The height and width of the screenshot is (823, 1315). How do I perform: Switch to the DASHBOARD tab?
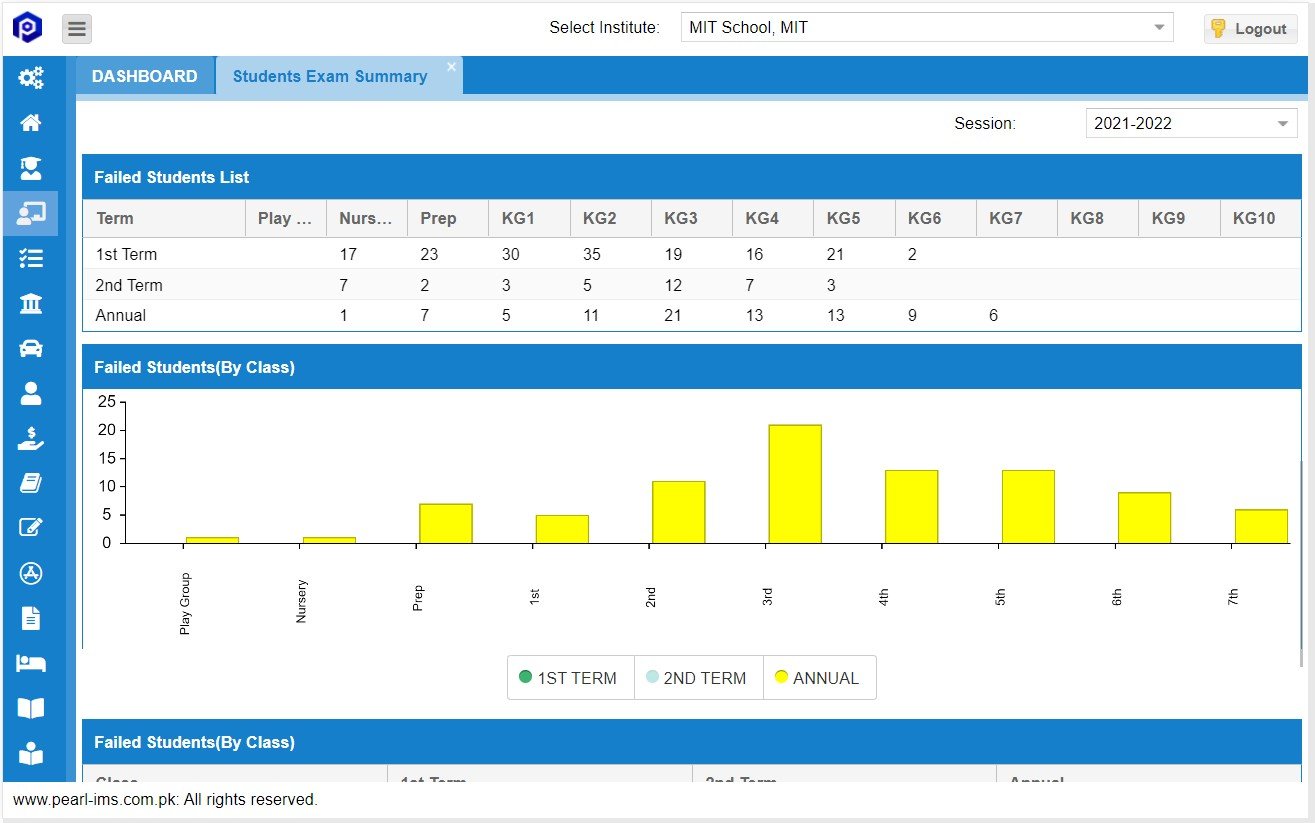[146, 75]
